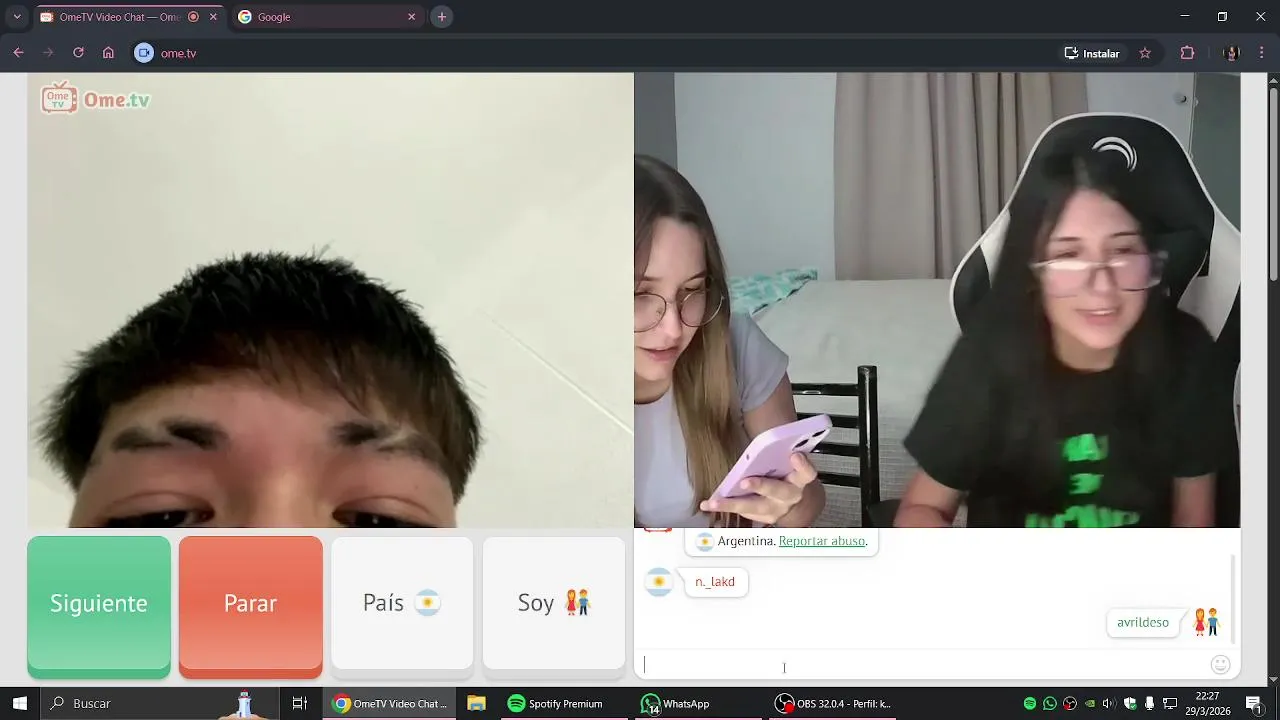The image size is (1280, 720).
Task: Close the OmeTV Video Chat tab
Action: 213,17
